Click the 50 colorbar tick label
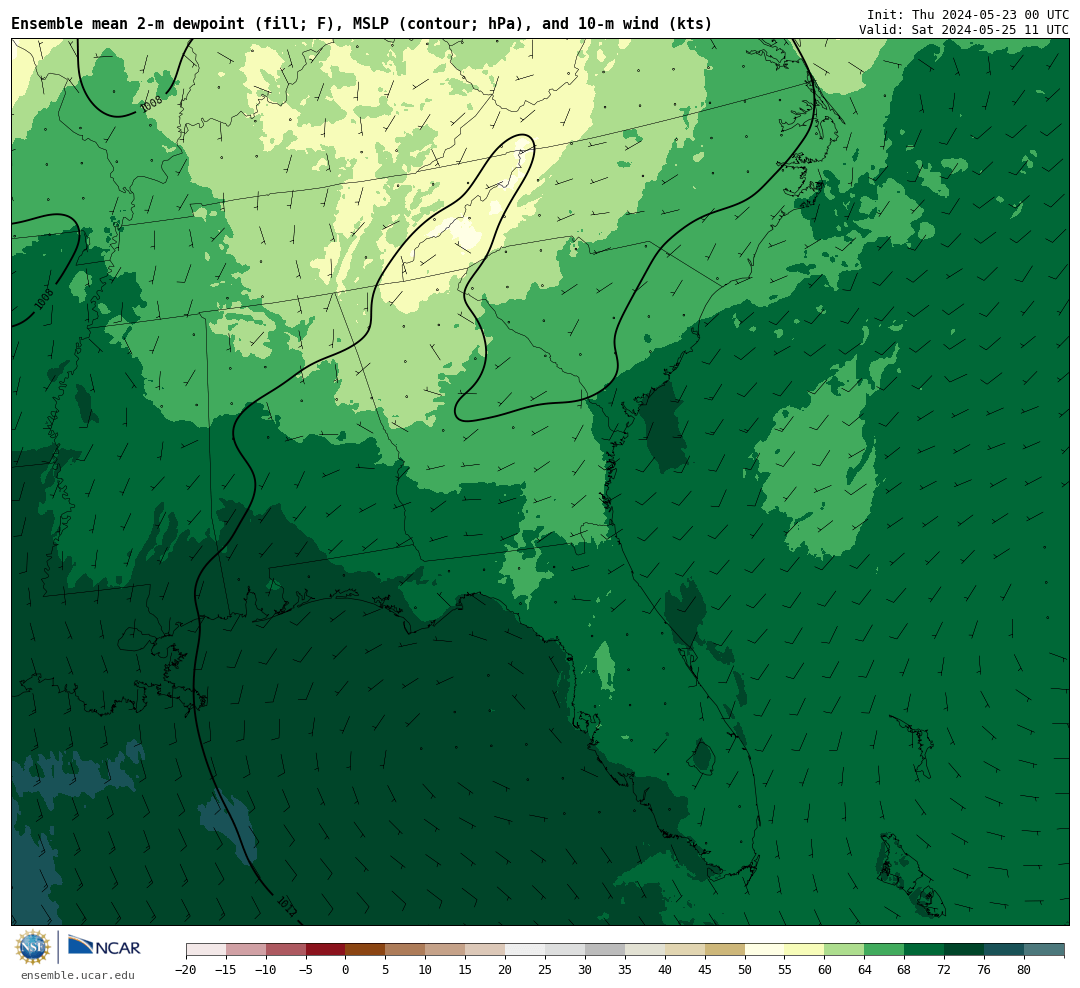 point(745,969)
